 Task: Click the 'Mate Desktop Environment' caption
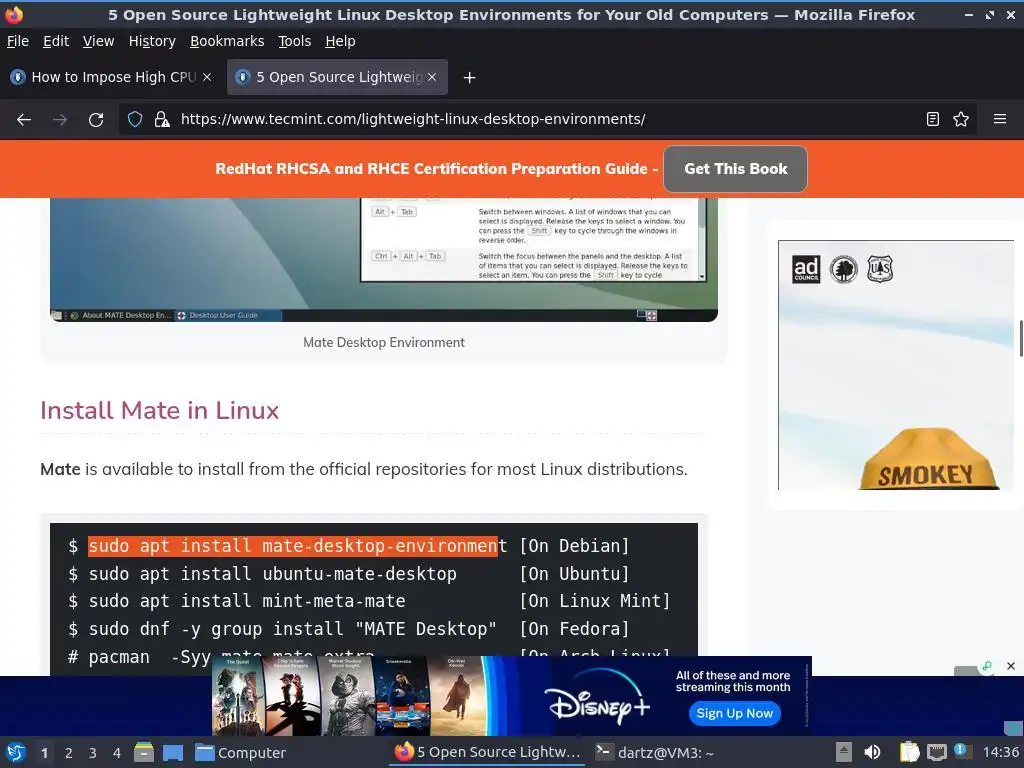pyautogui.click(x=384, y=342)
